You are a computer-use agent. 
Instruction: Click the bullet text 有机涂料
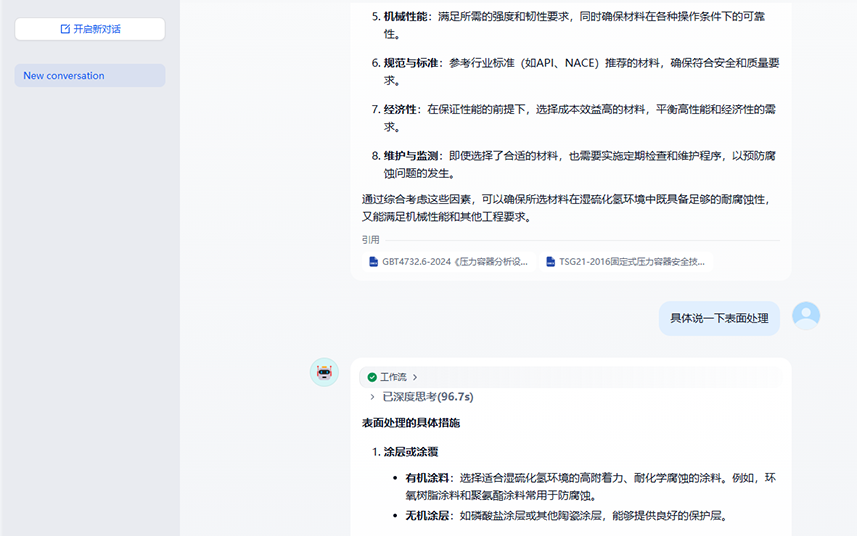(x=427, y=478)
